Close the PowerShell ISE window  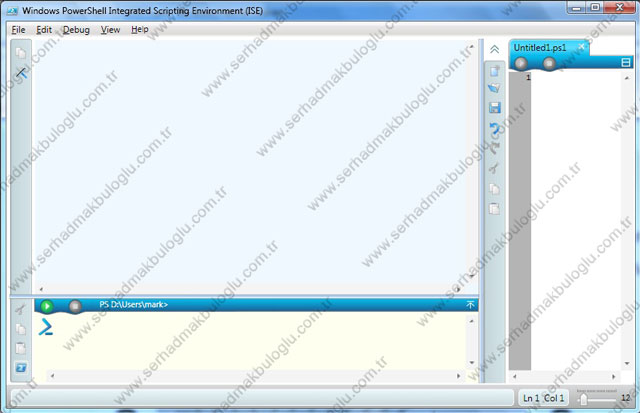[619, 8]
